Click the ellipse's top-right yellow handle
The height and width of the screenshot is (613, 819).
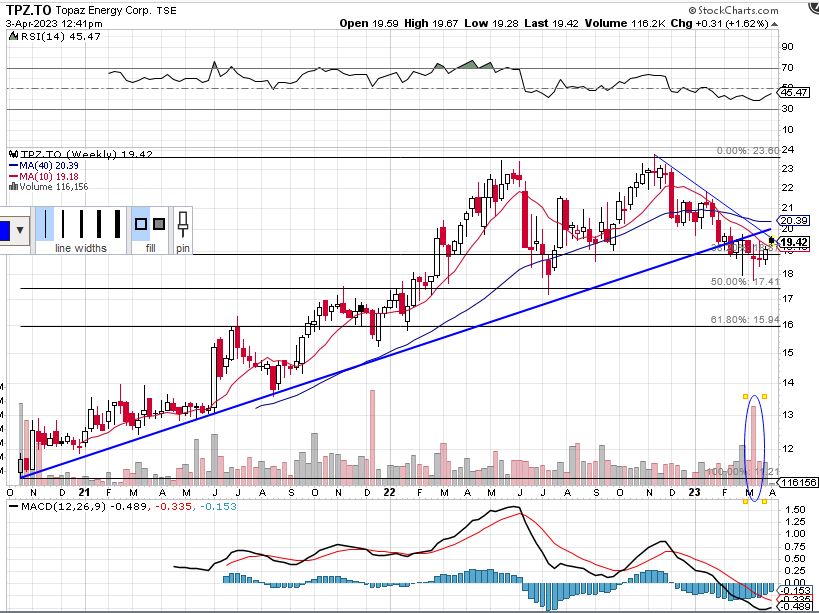point(766,396)
